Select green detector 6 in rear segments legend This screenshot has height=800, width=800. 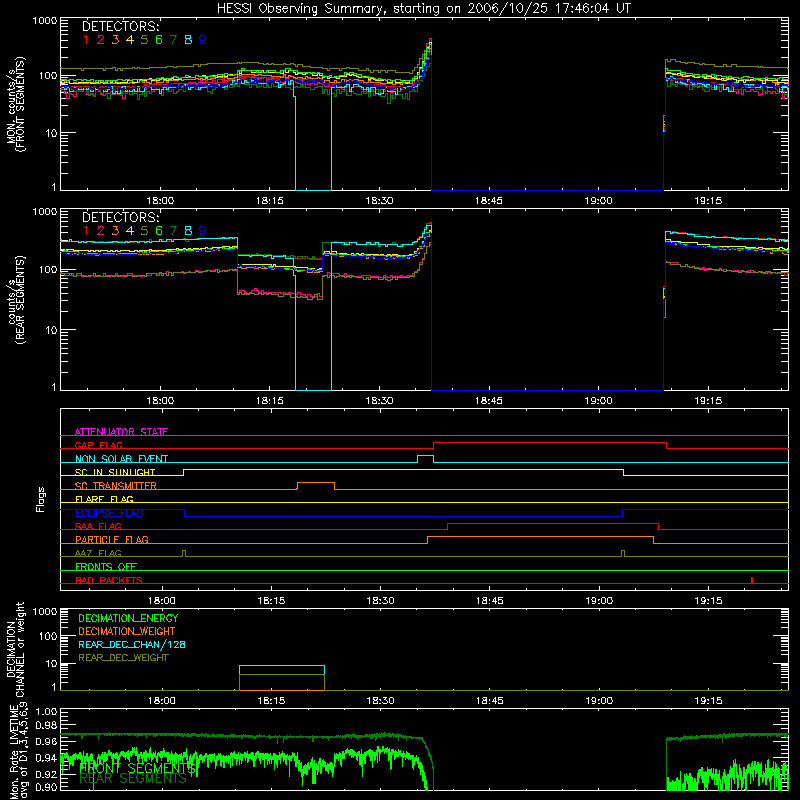159,231
